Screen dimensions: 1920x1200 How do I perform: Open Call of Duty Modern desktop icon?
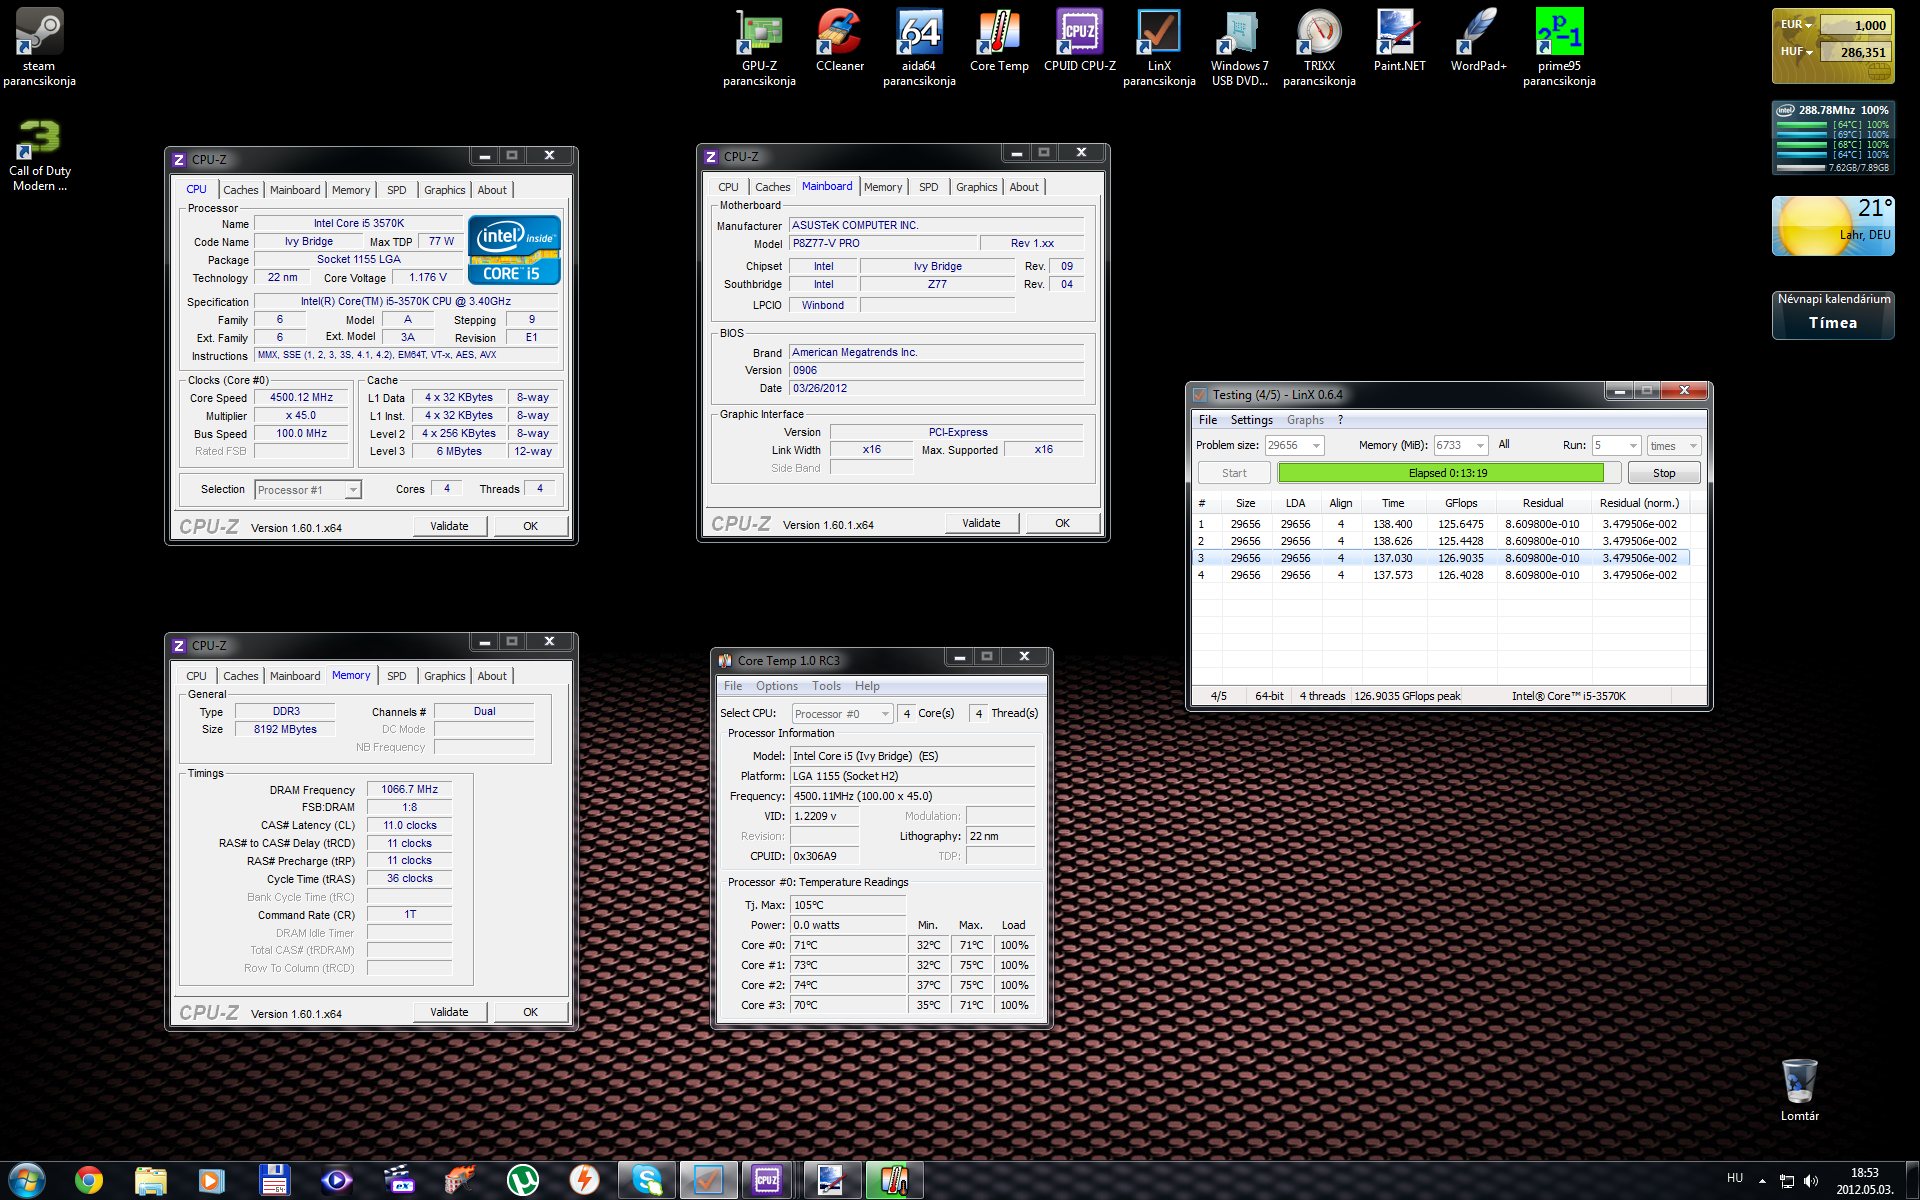39,155
